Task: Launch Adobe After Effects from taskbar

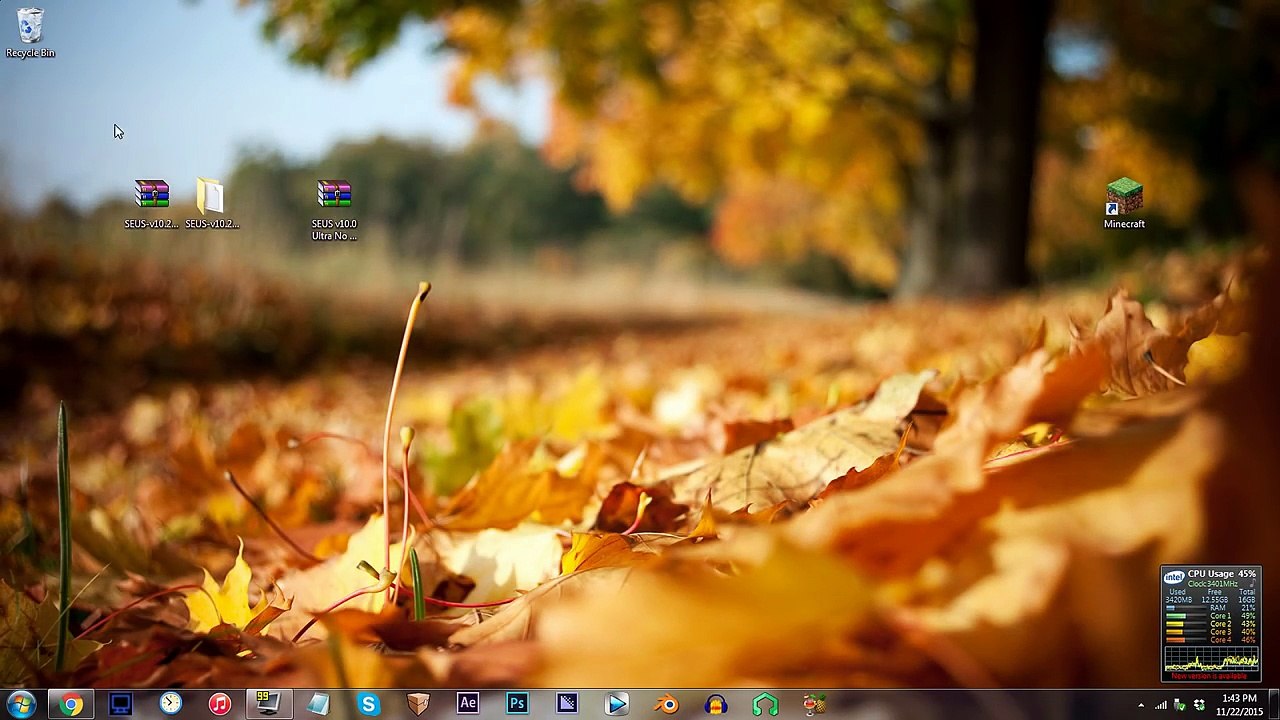Action: [x=467, y=704]
